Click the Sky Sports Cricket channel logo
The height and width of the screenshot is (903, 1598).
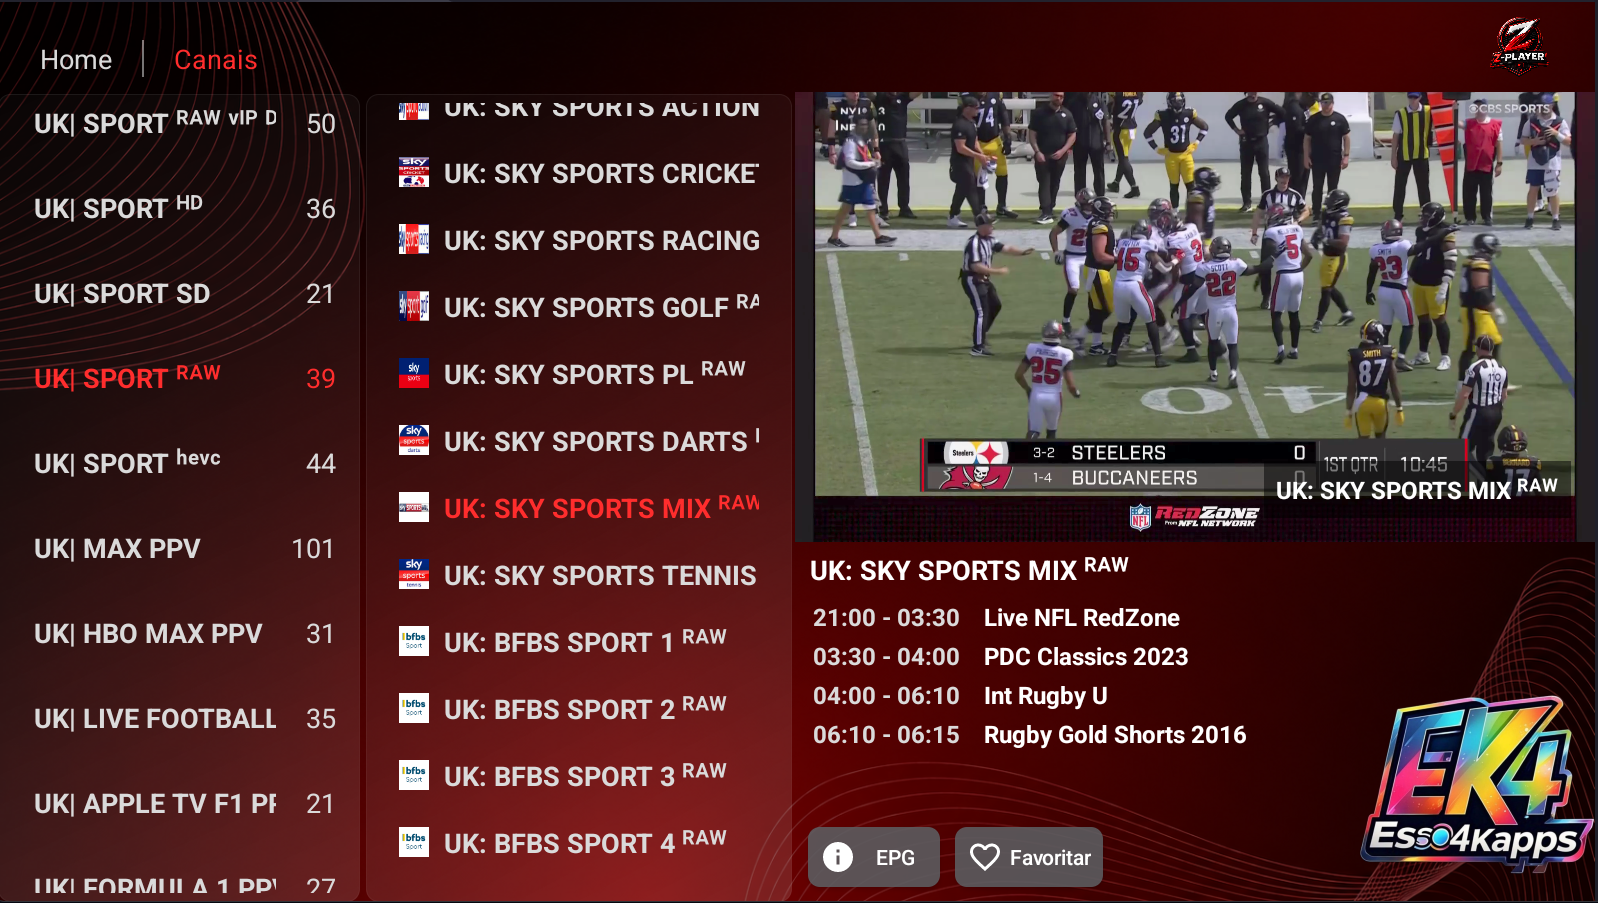coord(414,173)
